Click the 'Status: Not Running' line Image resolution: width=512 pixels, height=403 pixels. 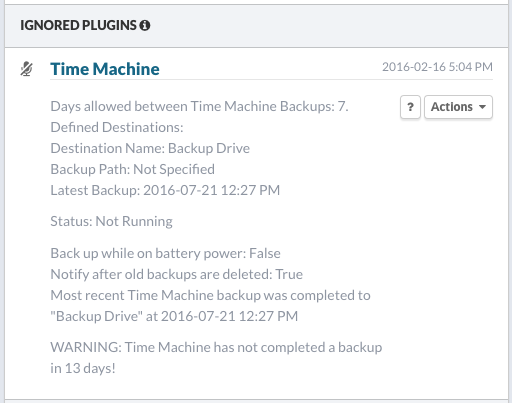pos(111,221)
